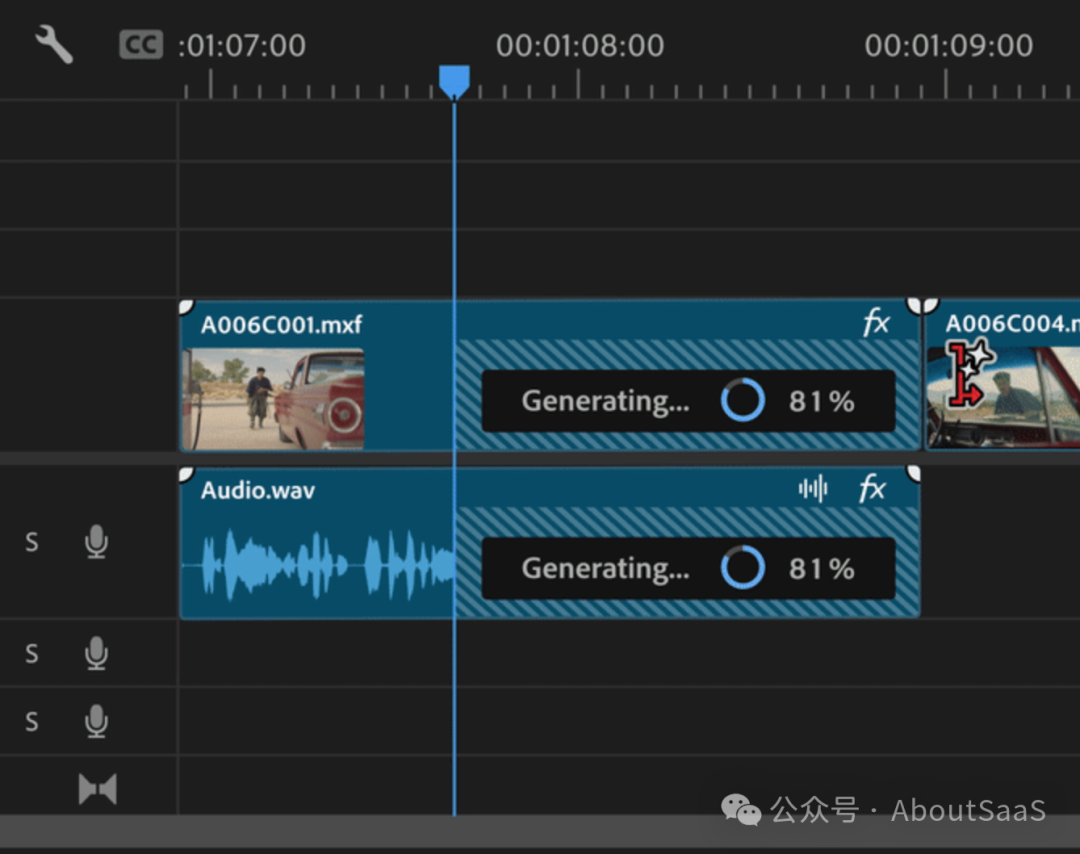
Task: Click the waveform badge icon on Audio.wav
Action: 813,489
